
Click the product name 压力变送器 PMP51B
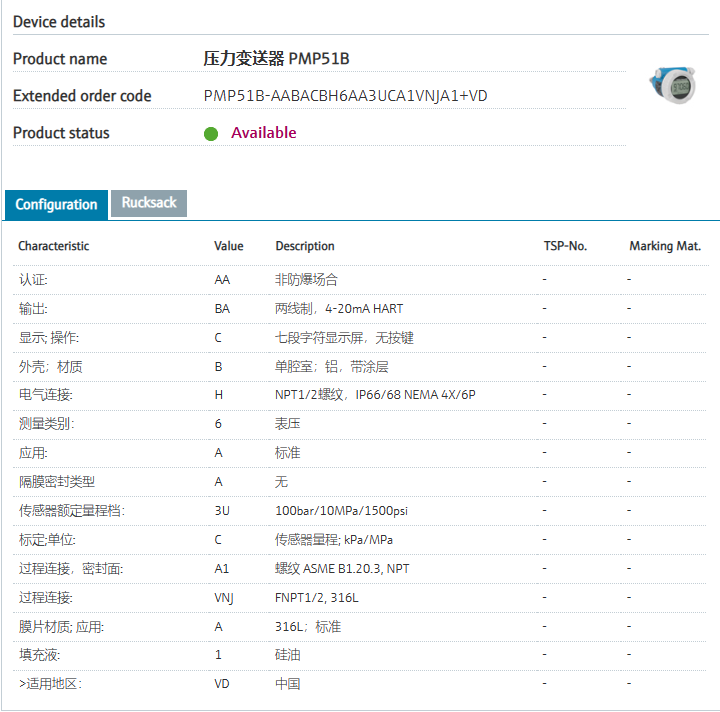coord(276,59)
